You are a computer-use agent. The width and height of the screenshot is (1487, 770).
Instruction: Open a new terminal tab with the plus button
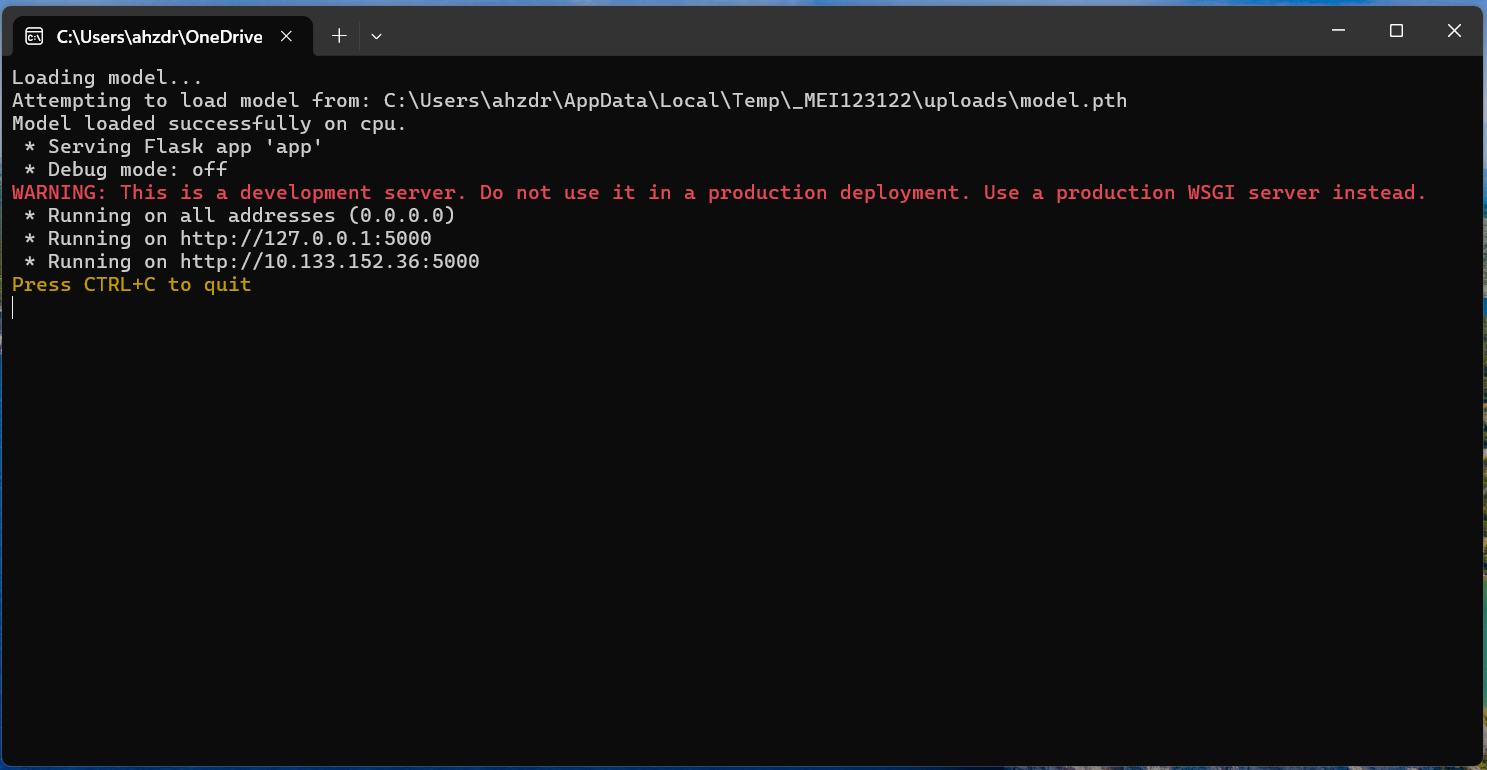[x=338, y=35]
